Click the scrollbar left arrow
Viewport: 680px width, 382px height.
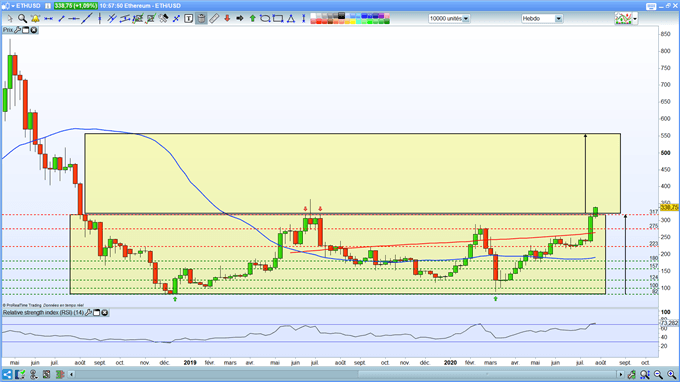[72, 374]
